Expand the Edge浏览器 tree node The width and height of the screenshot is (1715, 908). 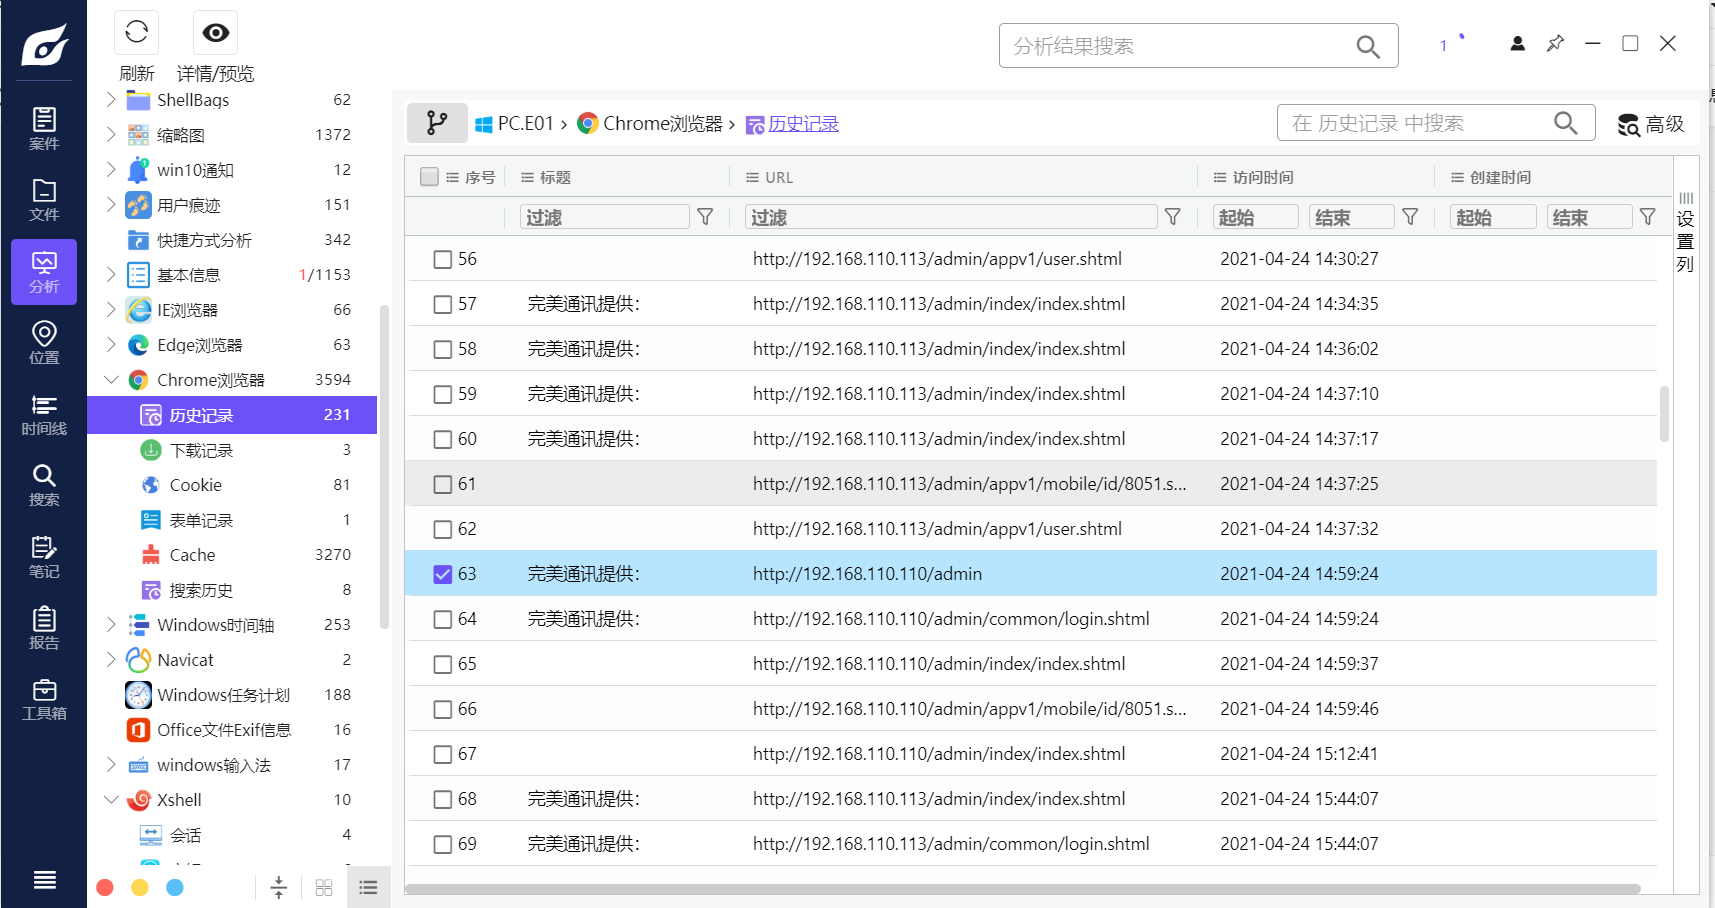(111, 345)
